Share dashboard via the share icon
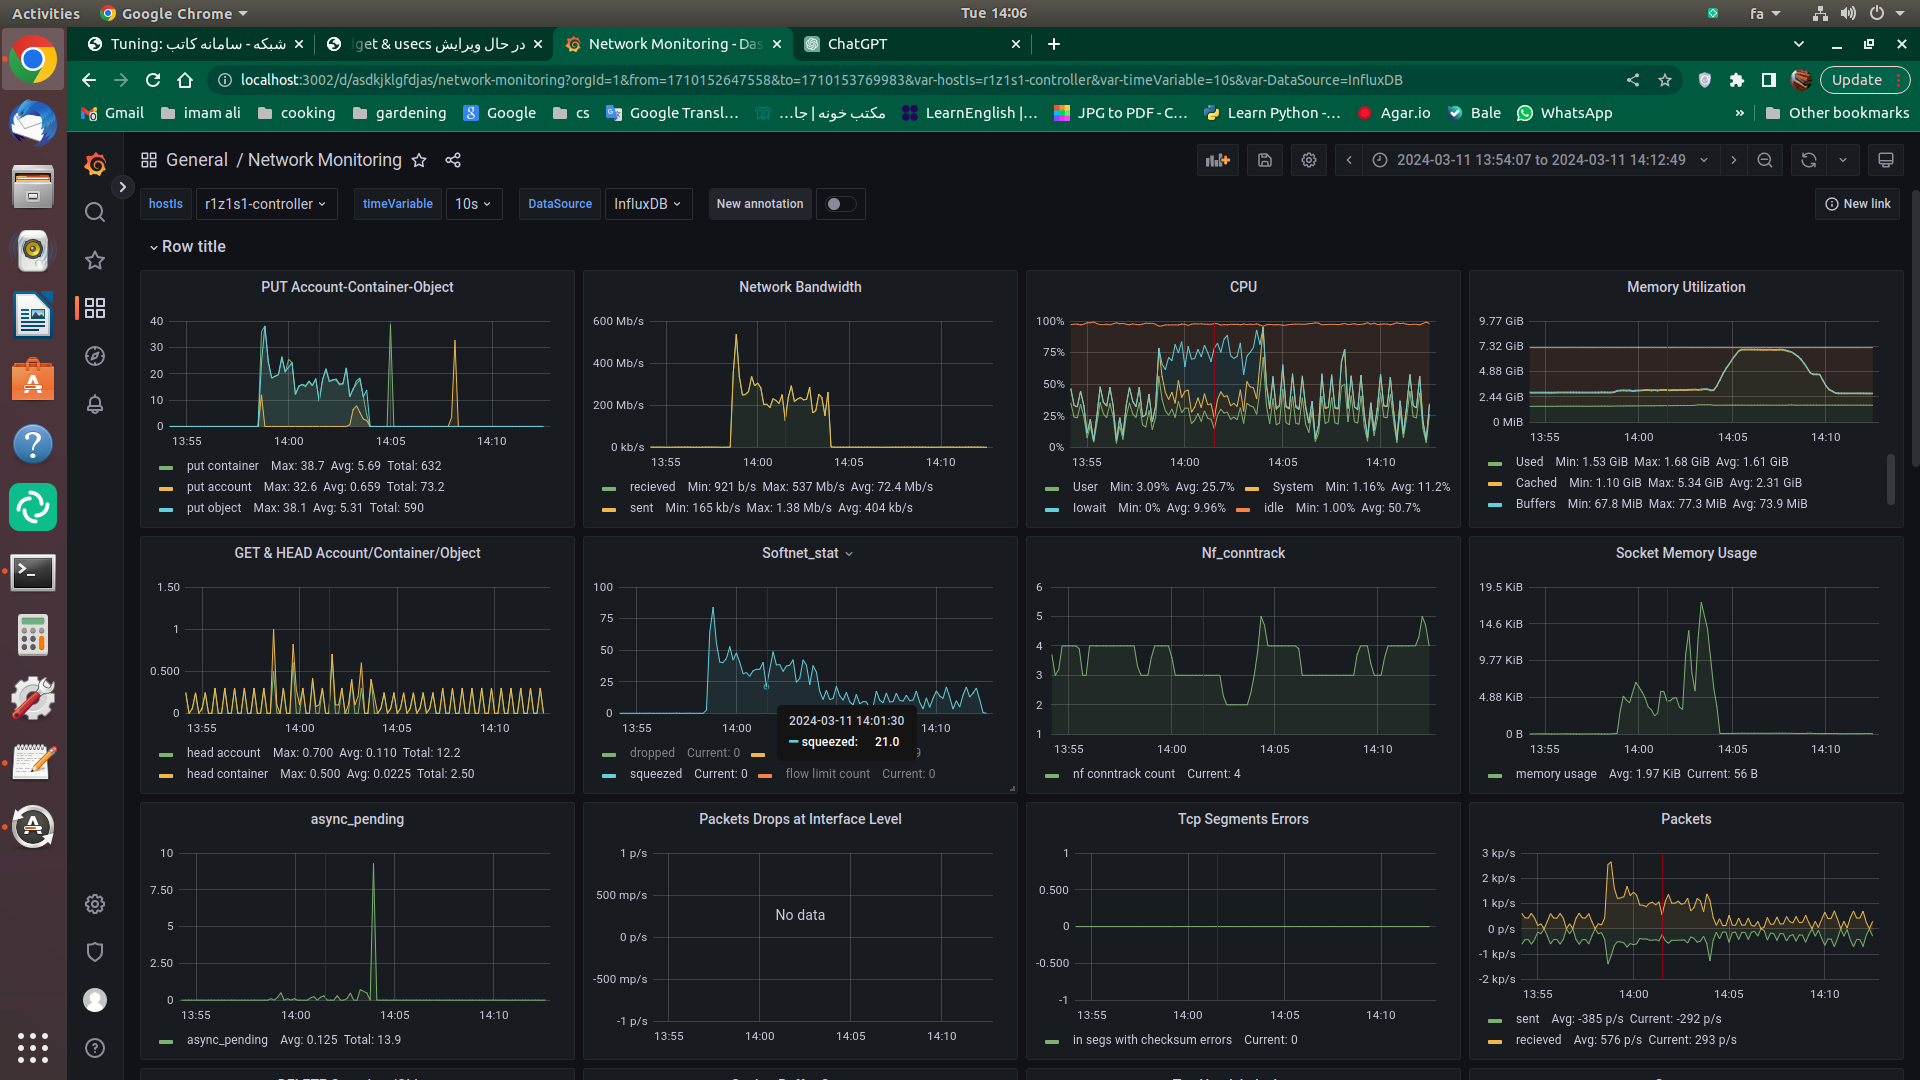Viewport: 1920px width, 1080px height. [453, 160]
